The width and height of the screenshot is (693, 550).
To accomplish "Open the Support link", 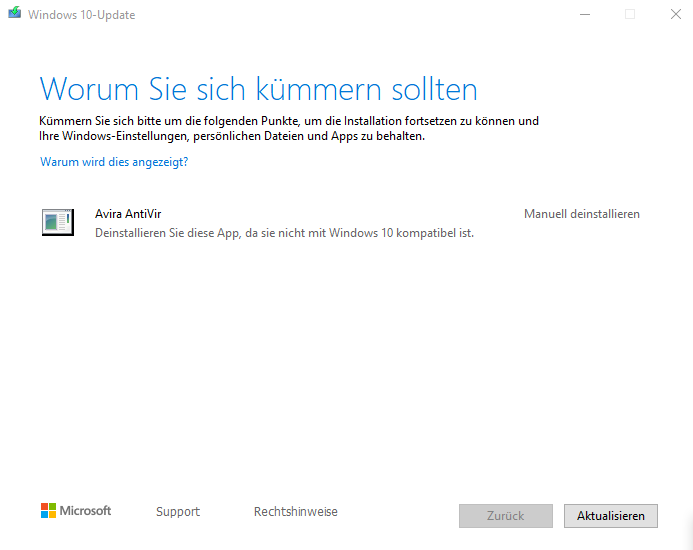I will [x=178, y=512].
